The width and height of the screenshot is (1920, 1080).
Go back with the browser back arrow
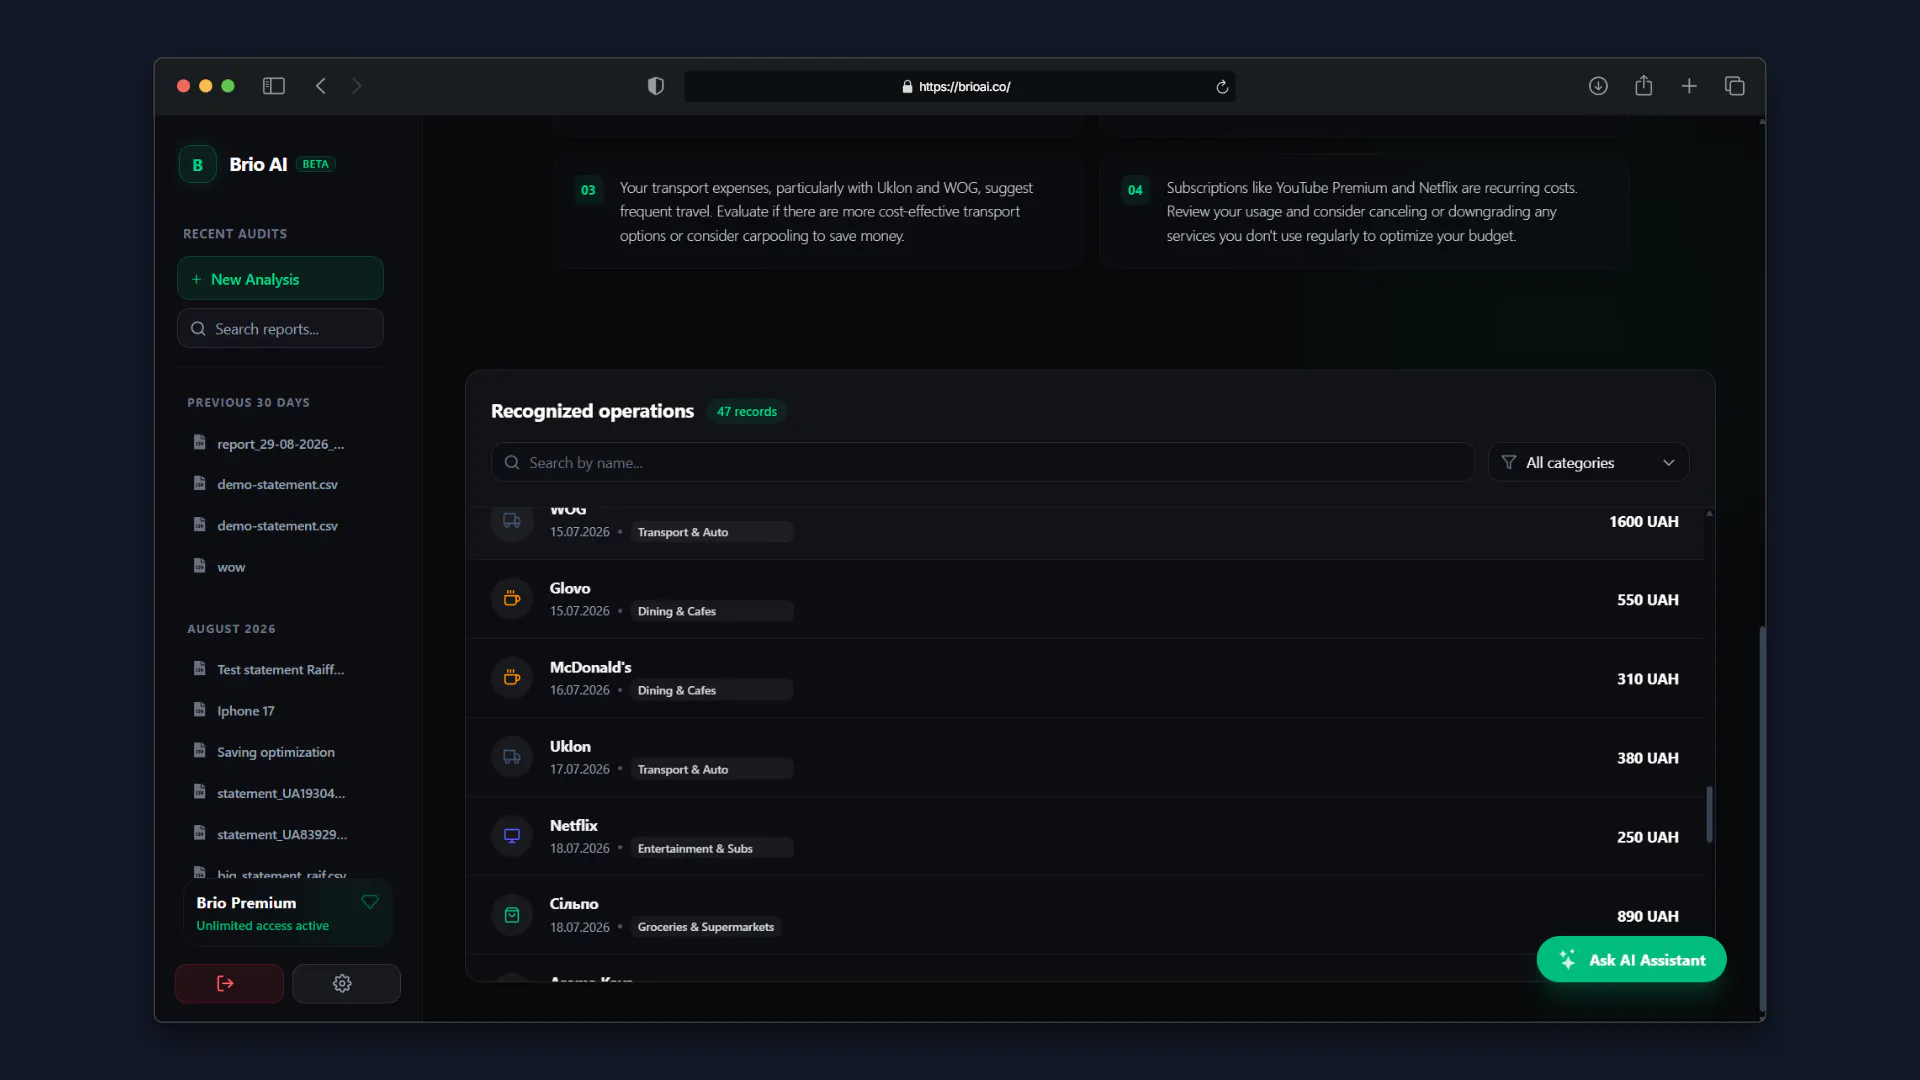pyautogui.click(x=321, y=86)
